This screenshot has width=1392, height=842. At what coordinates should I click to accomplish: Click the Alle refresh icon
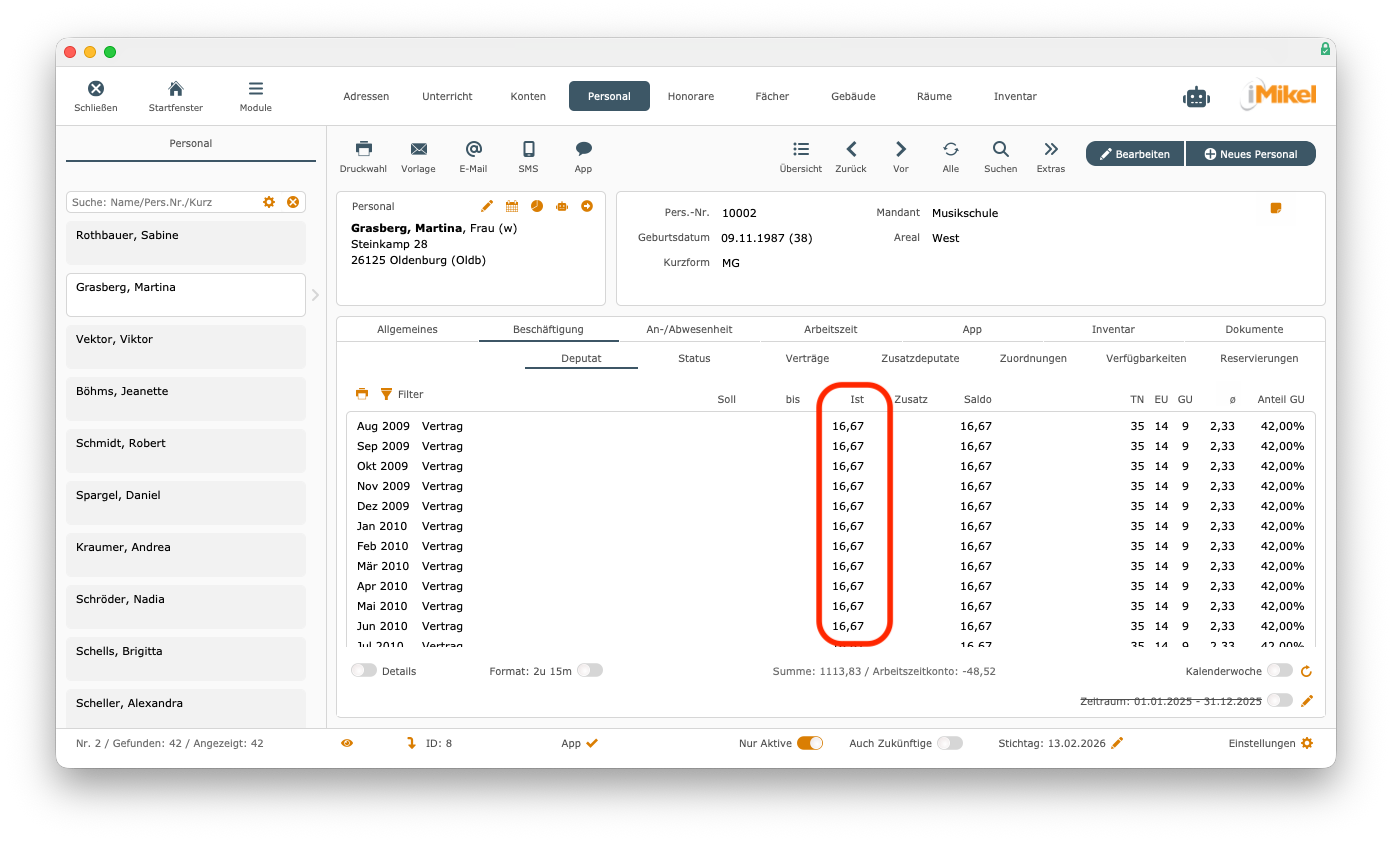click(x=950, y=149)
